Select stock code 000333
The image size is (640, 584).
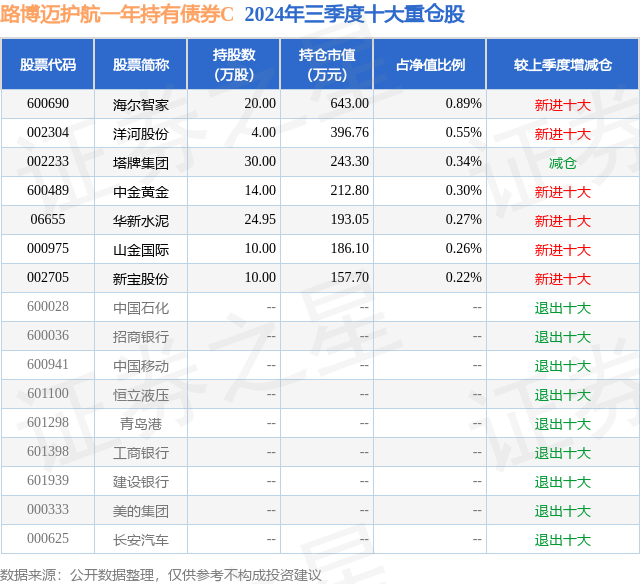pos(48,509)
